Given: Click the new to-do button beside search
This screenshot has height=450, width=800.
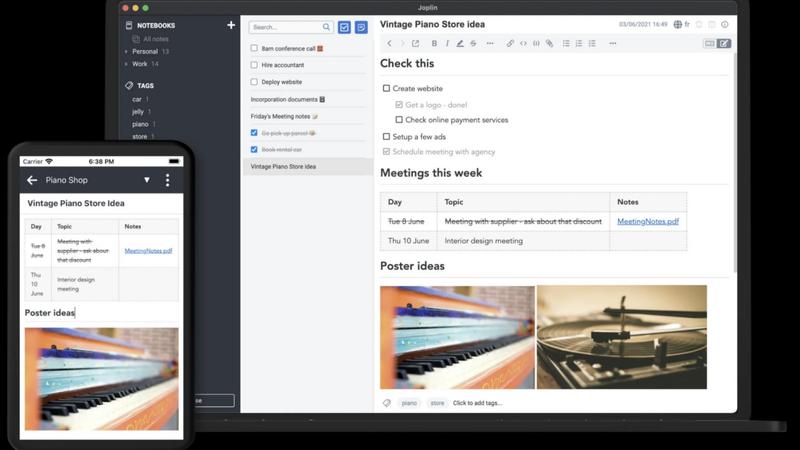Looking at the screenshot, I should (345, 27).
